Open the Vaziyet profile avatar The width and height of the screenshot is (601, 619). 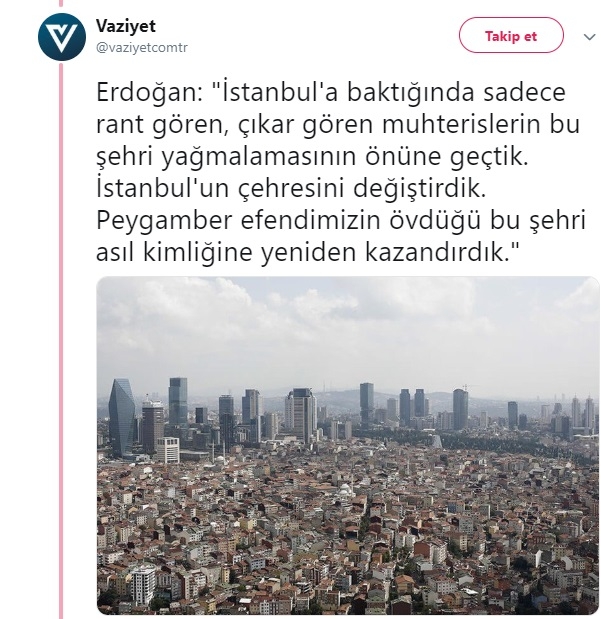pos(62,37)
